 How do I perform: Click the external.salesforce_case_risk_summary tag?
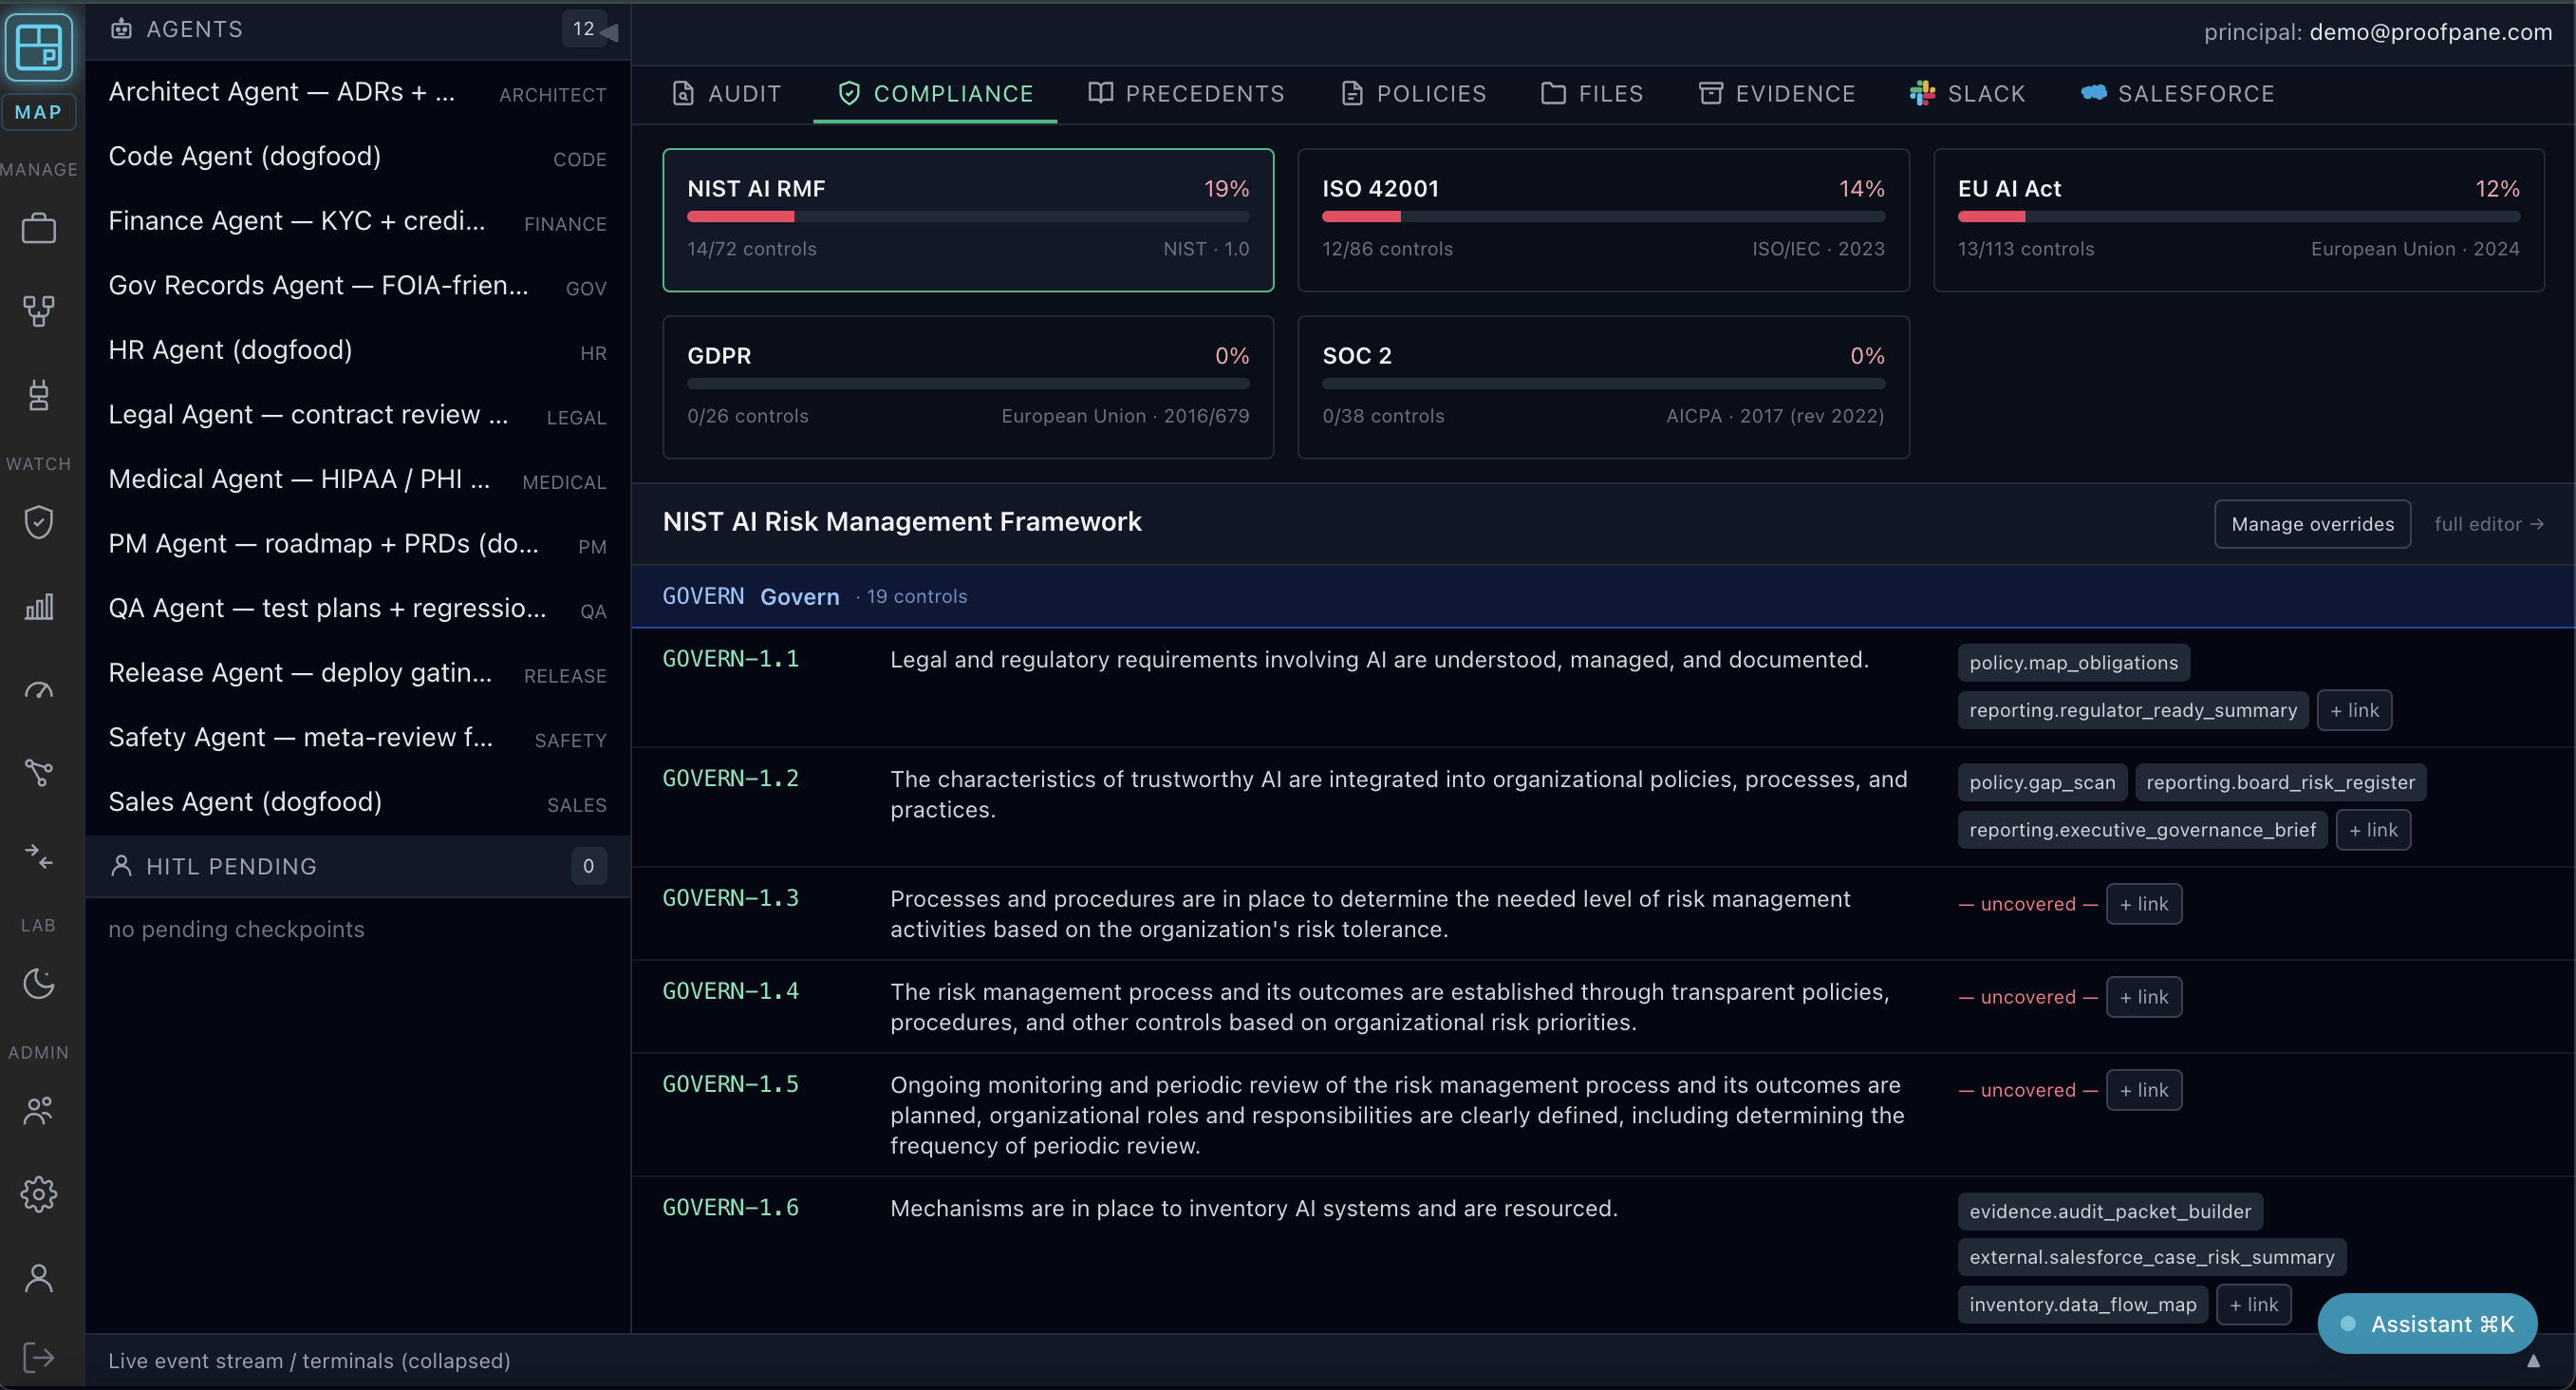tap(2152, 1257)
